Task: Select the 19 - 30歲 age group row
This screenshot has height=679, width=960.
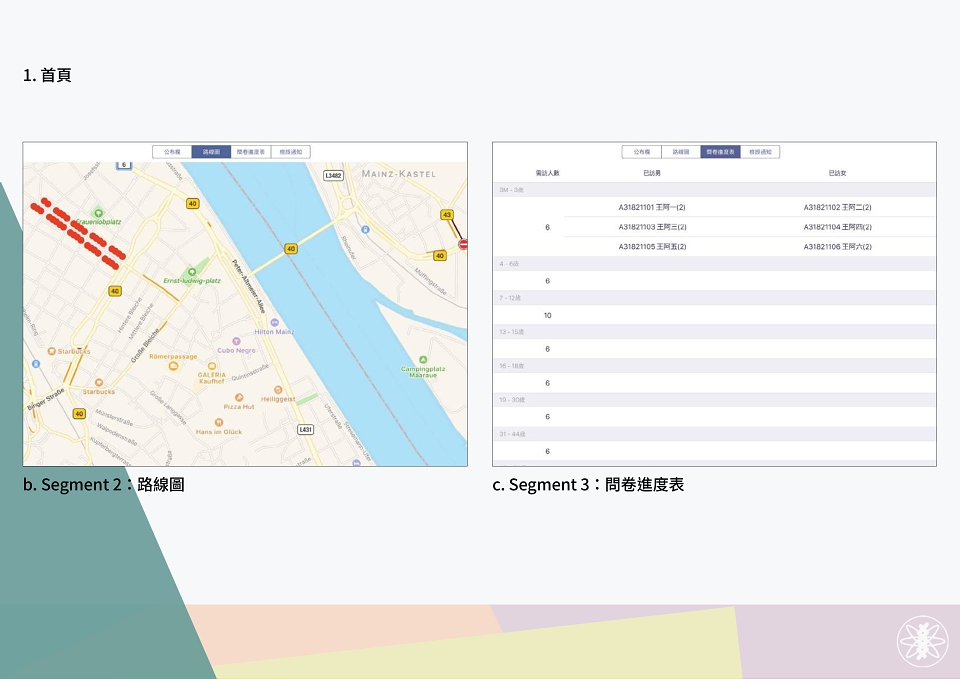Action: coord(714,400)
